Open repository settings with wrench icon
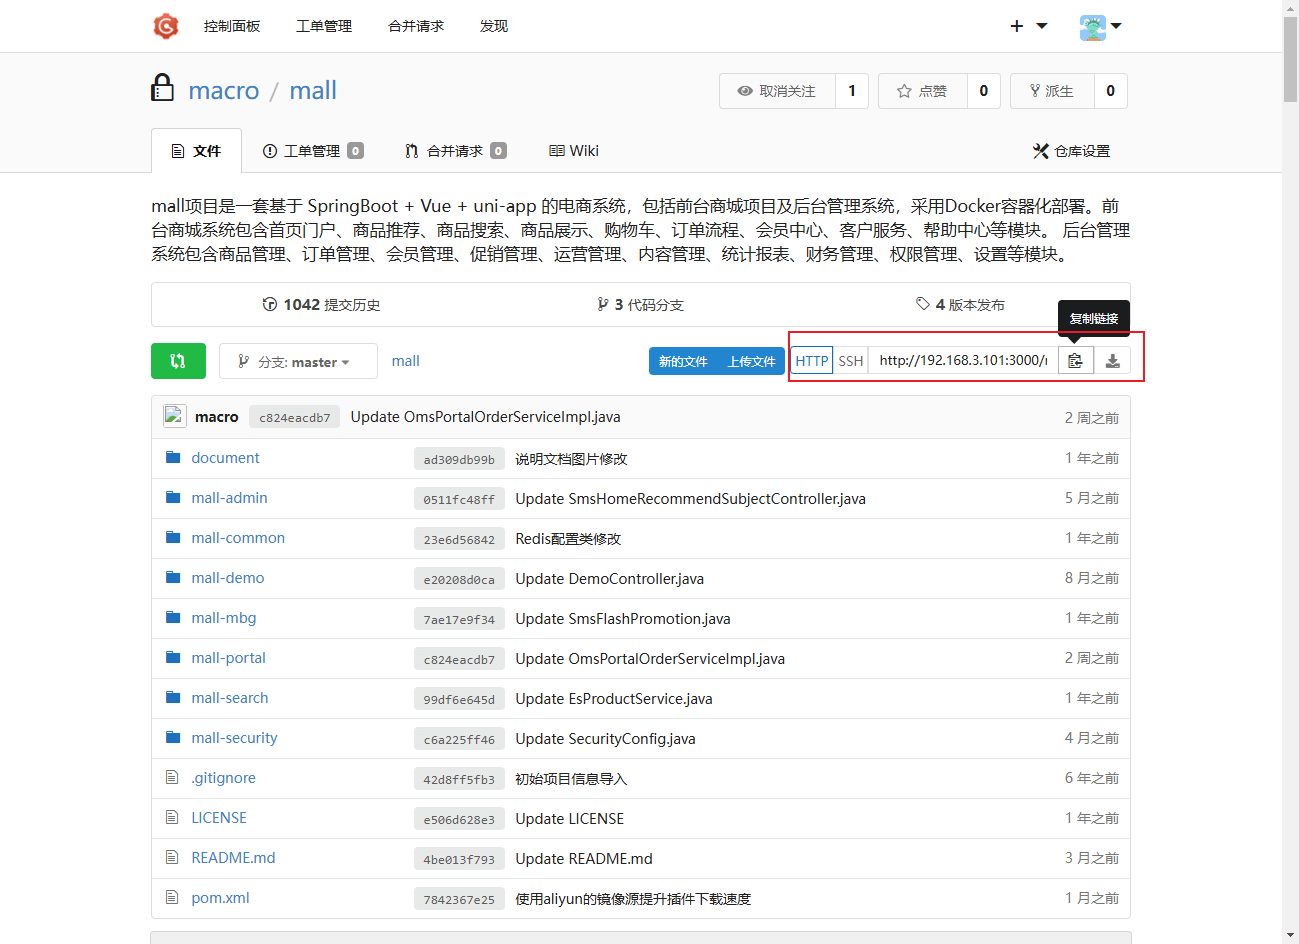The image size is (1299, 944). click(x=1071, y=151)
